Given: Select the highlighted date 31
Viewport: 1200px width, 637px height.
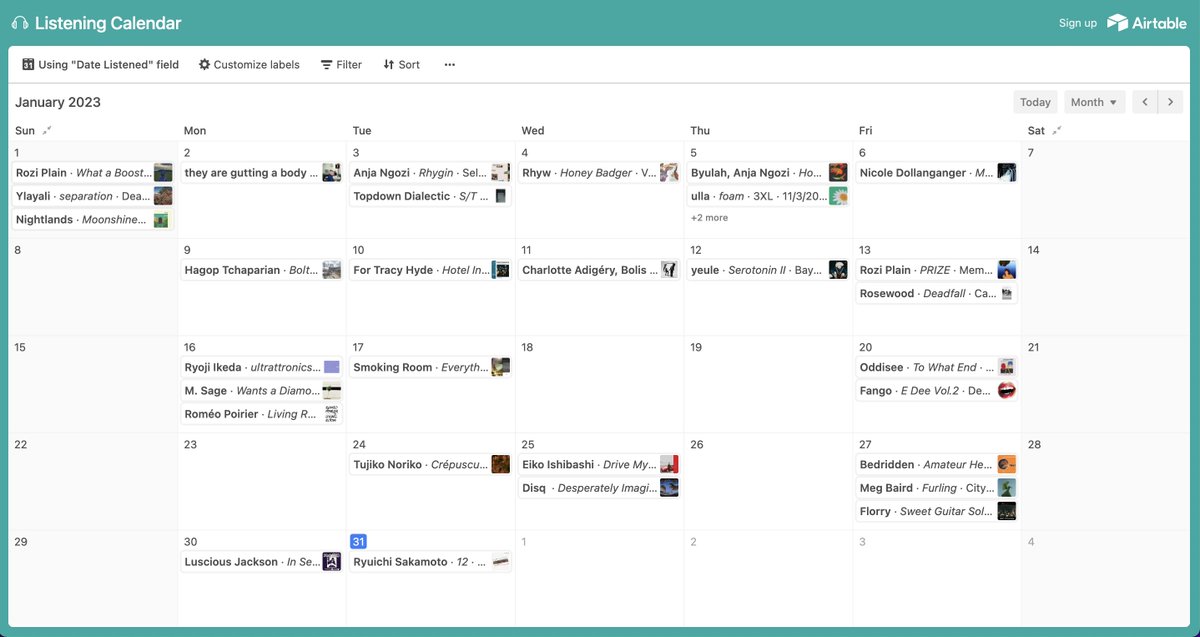Looking at the screenshot, I should coord(359,541).
